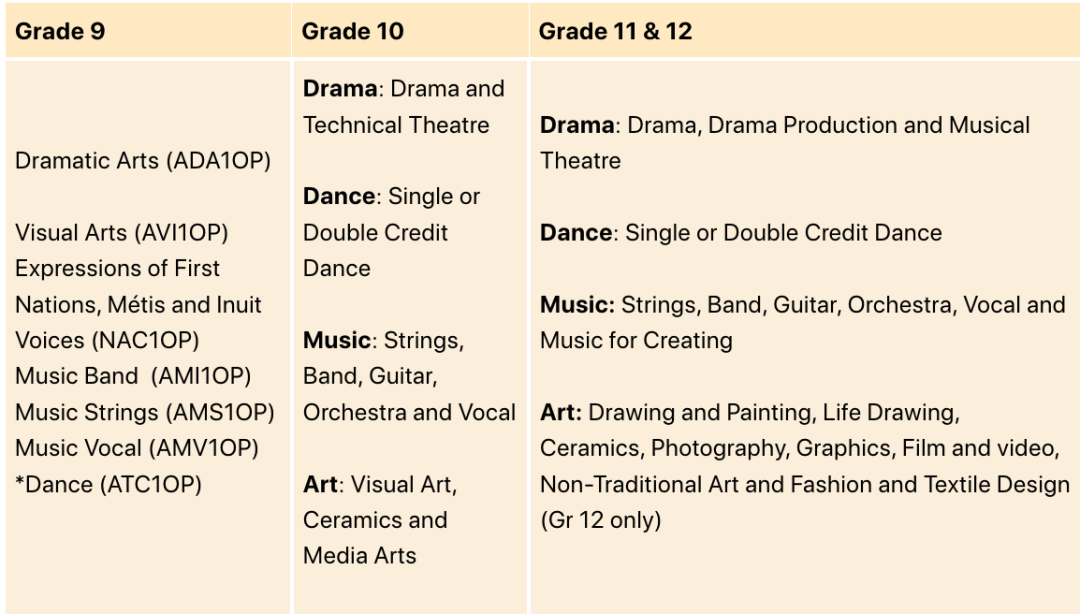Click Visual Arts (AVI1OP) entry
The height and width of the screenshot is (614, 1080).
(x=121, y=233)
